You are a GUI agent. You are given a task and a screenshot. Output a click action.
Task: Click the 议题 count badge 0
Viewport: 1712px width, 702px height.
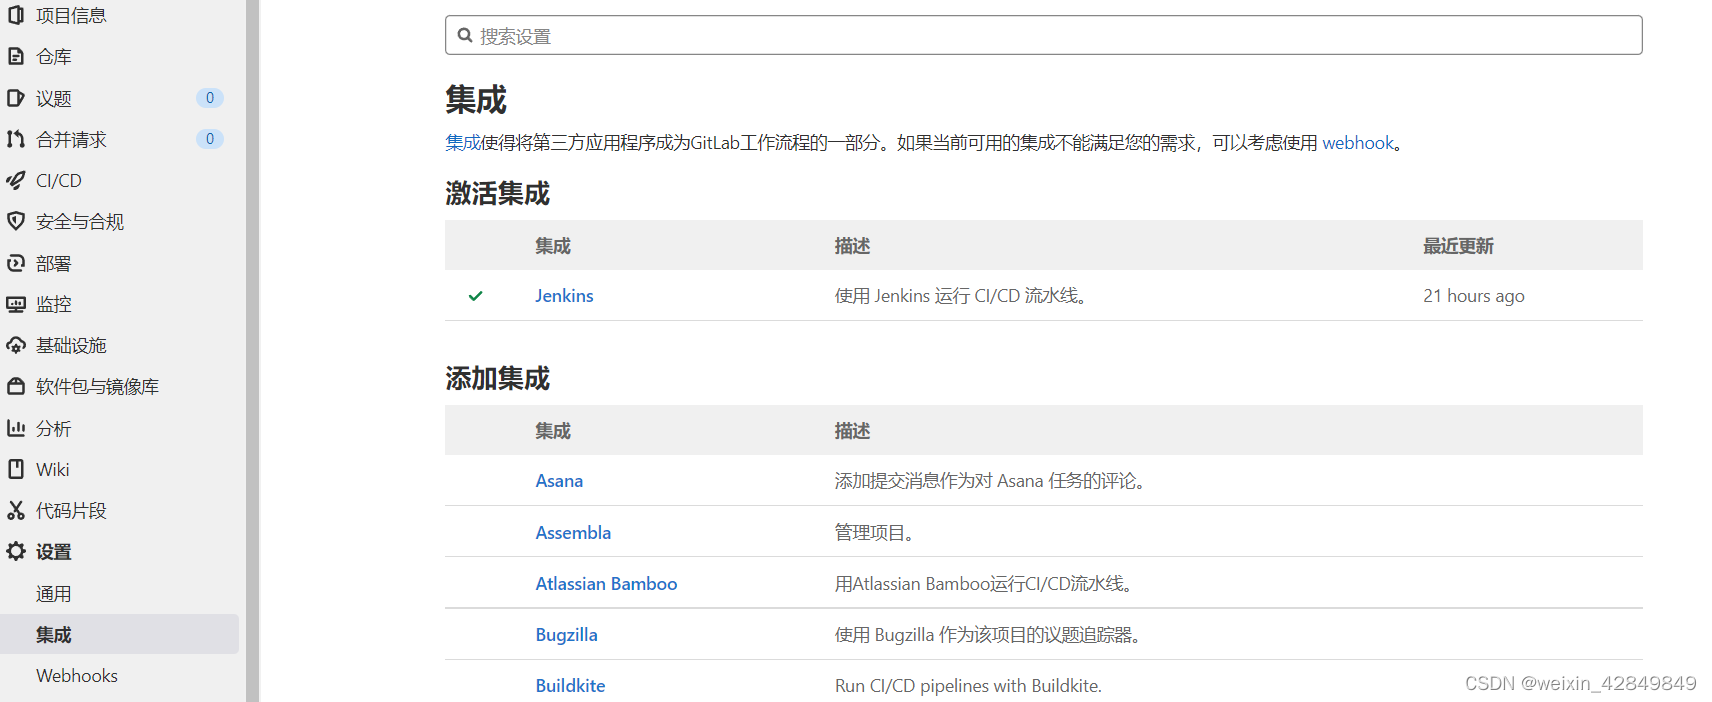click(x=209, y=98)
